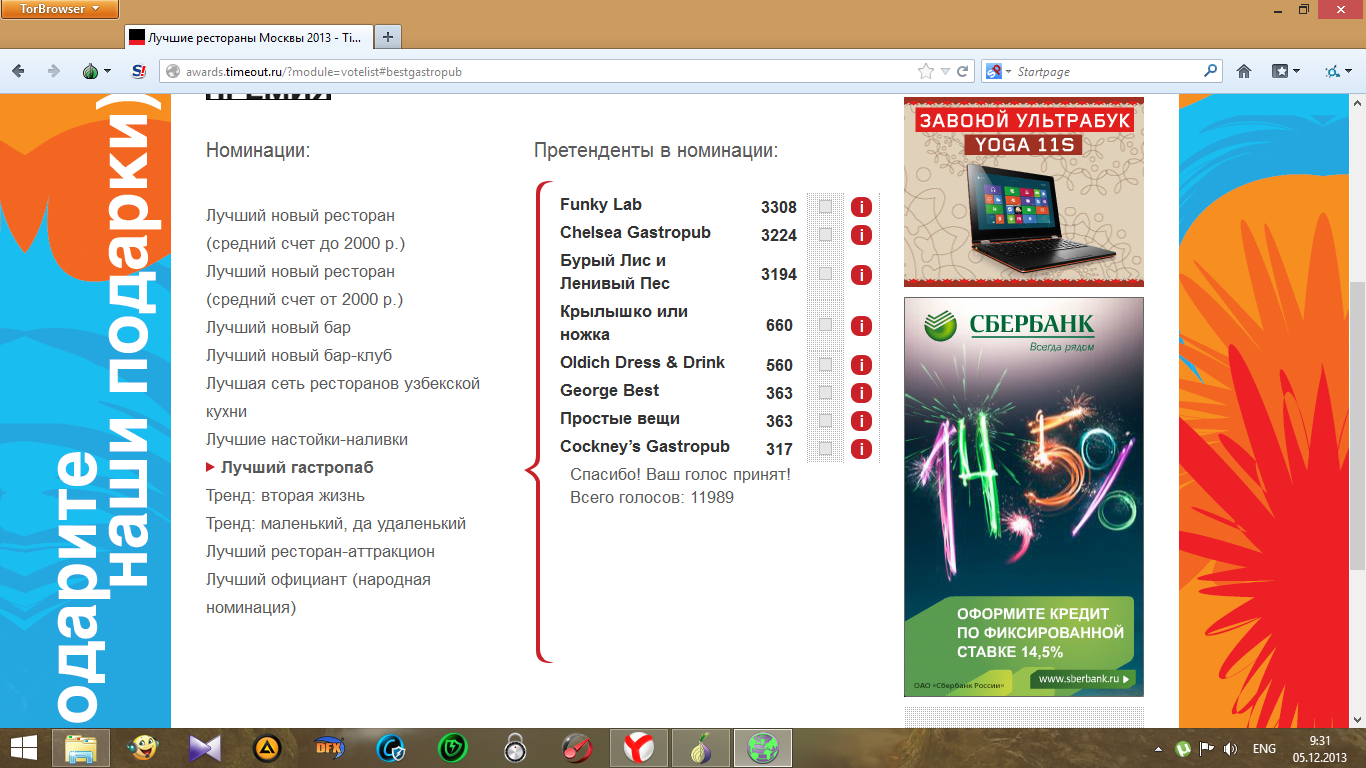Go back with the browser back arrow

click(x=18, y=71)
